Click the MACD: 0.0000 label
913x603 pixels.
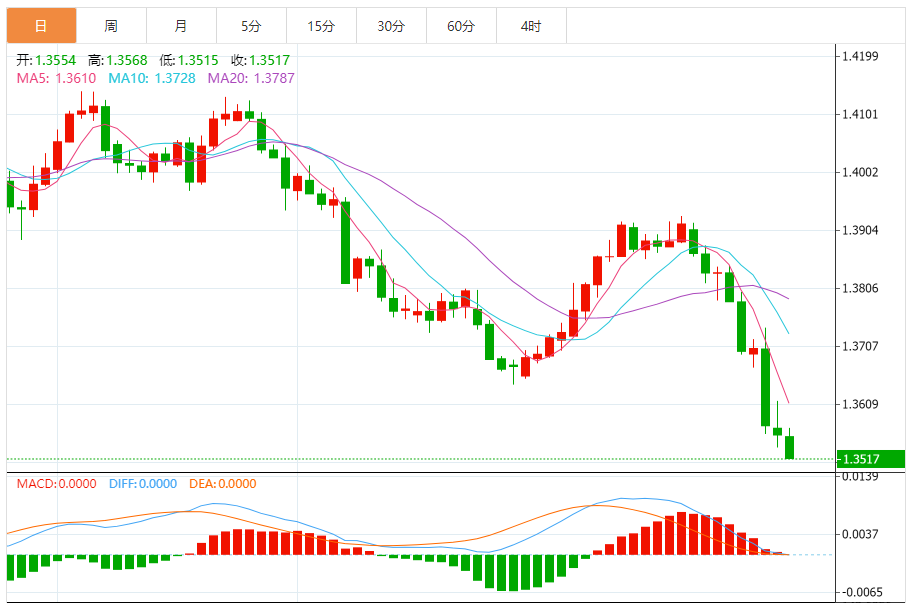pyautogui.click(x=56, y=484)
